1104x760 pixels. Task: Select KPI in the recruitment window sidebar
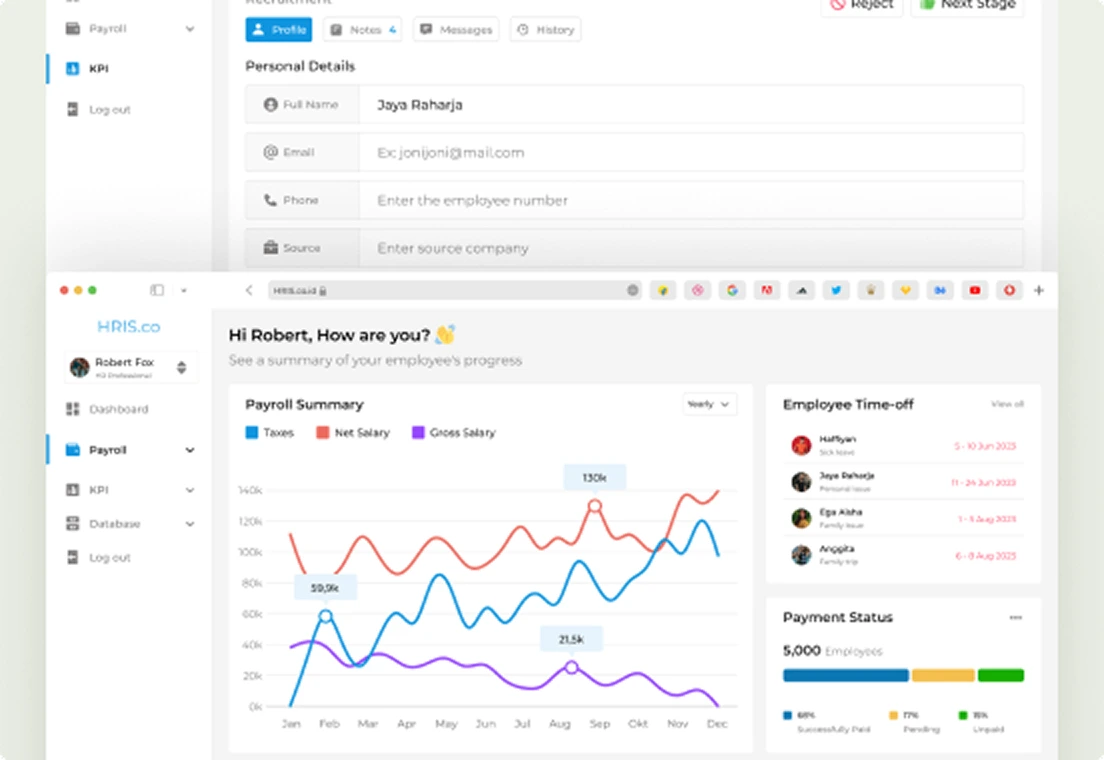[99, 68]
